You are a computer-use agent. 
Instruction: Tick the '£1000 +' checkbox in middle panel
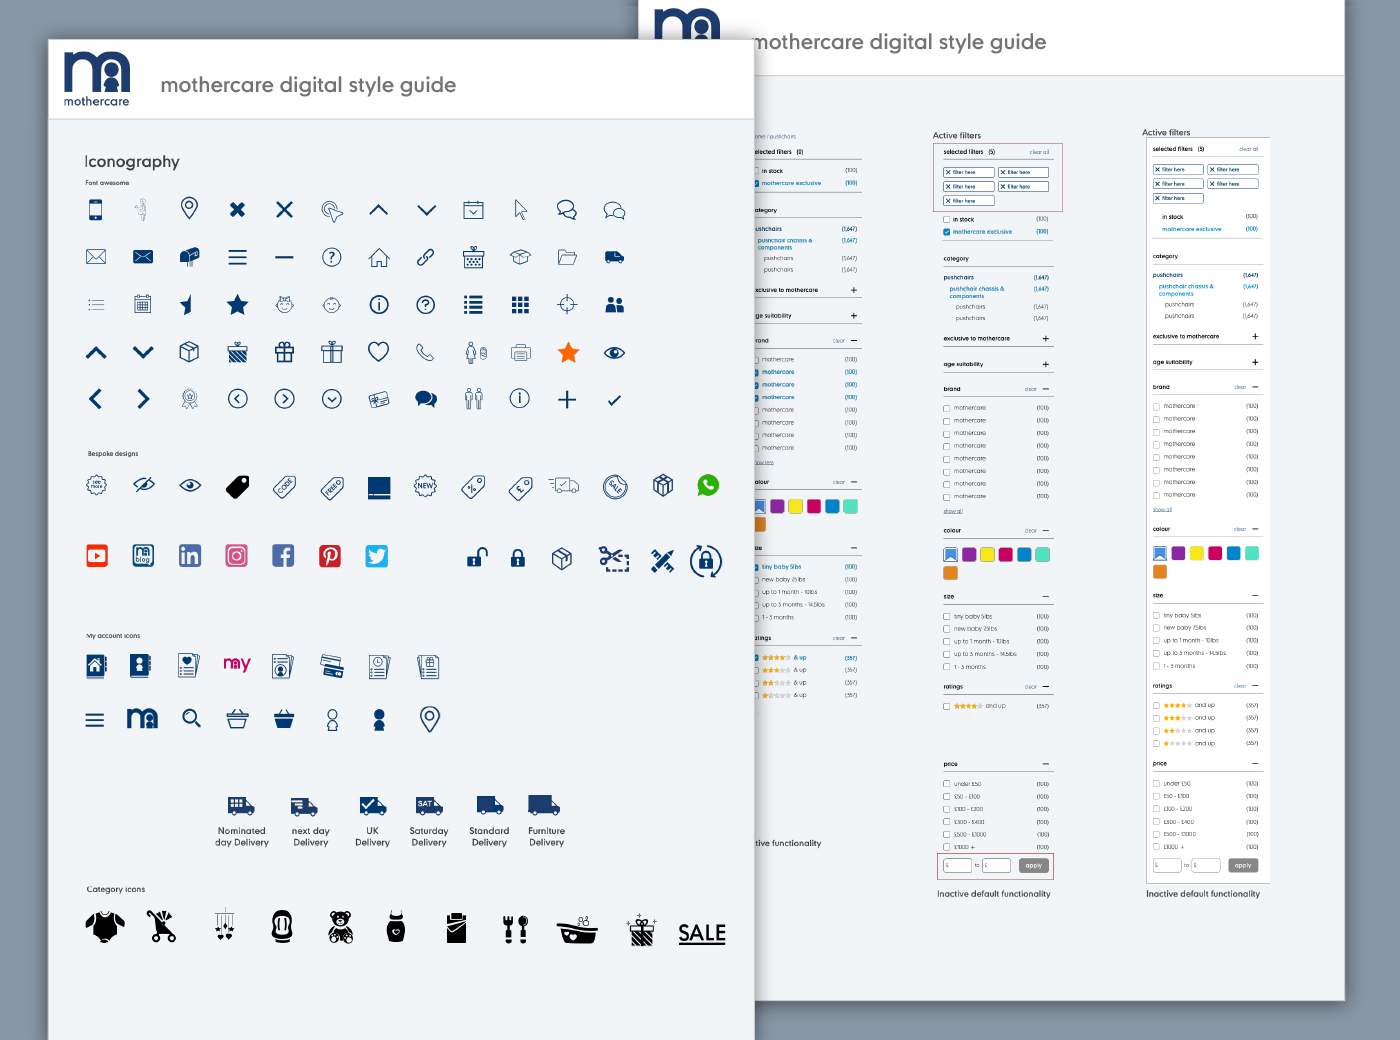click(947, 847)
